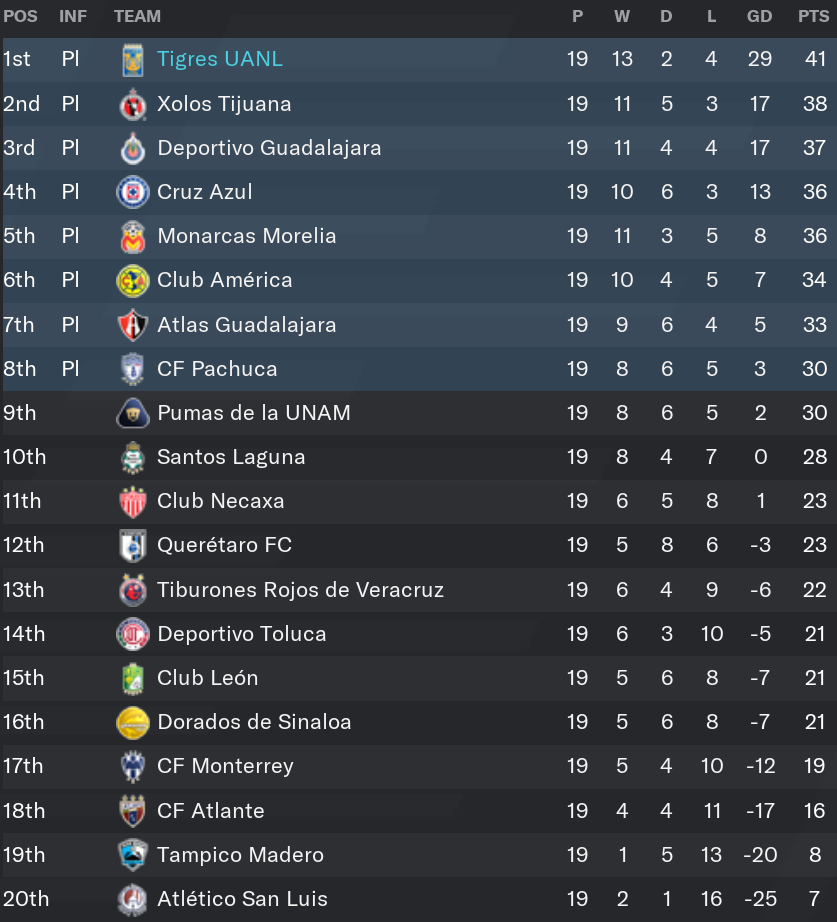Click the Club Necaxa striped crest
This screenshot has height=922, width=837.
[132, 502]
